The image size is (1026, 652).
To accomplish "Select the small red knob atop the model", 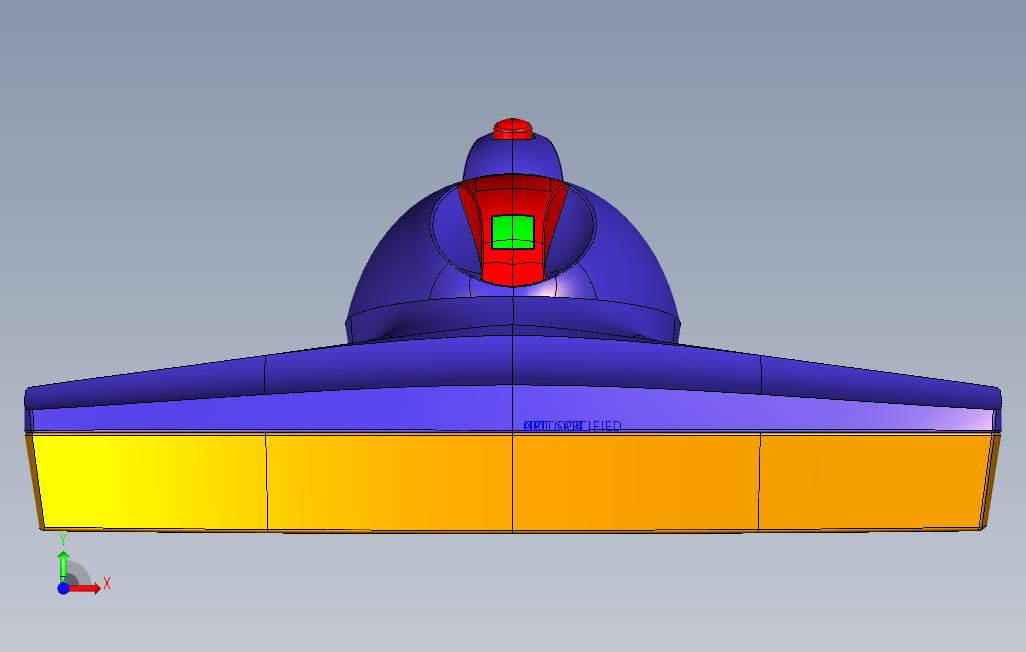I will click(x=512, y=129).
